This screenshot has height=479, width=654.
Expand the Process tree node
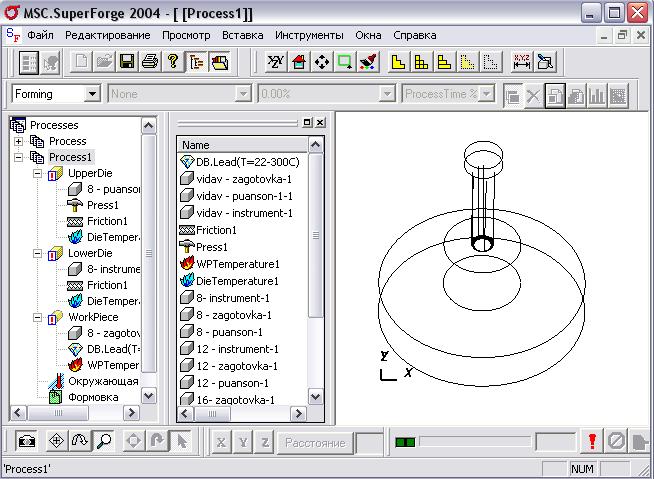point(18,141)
